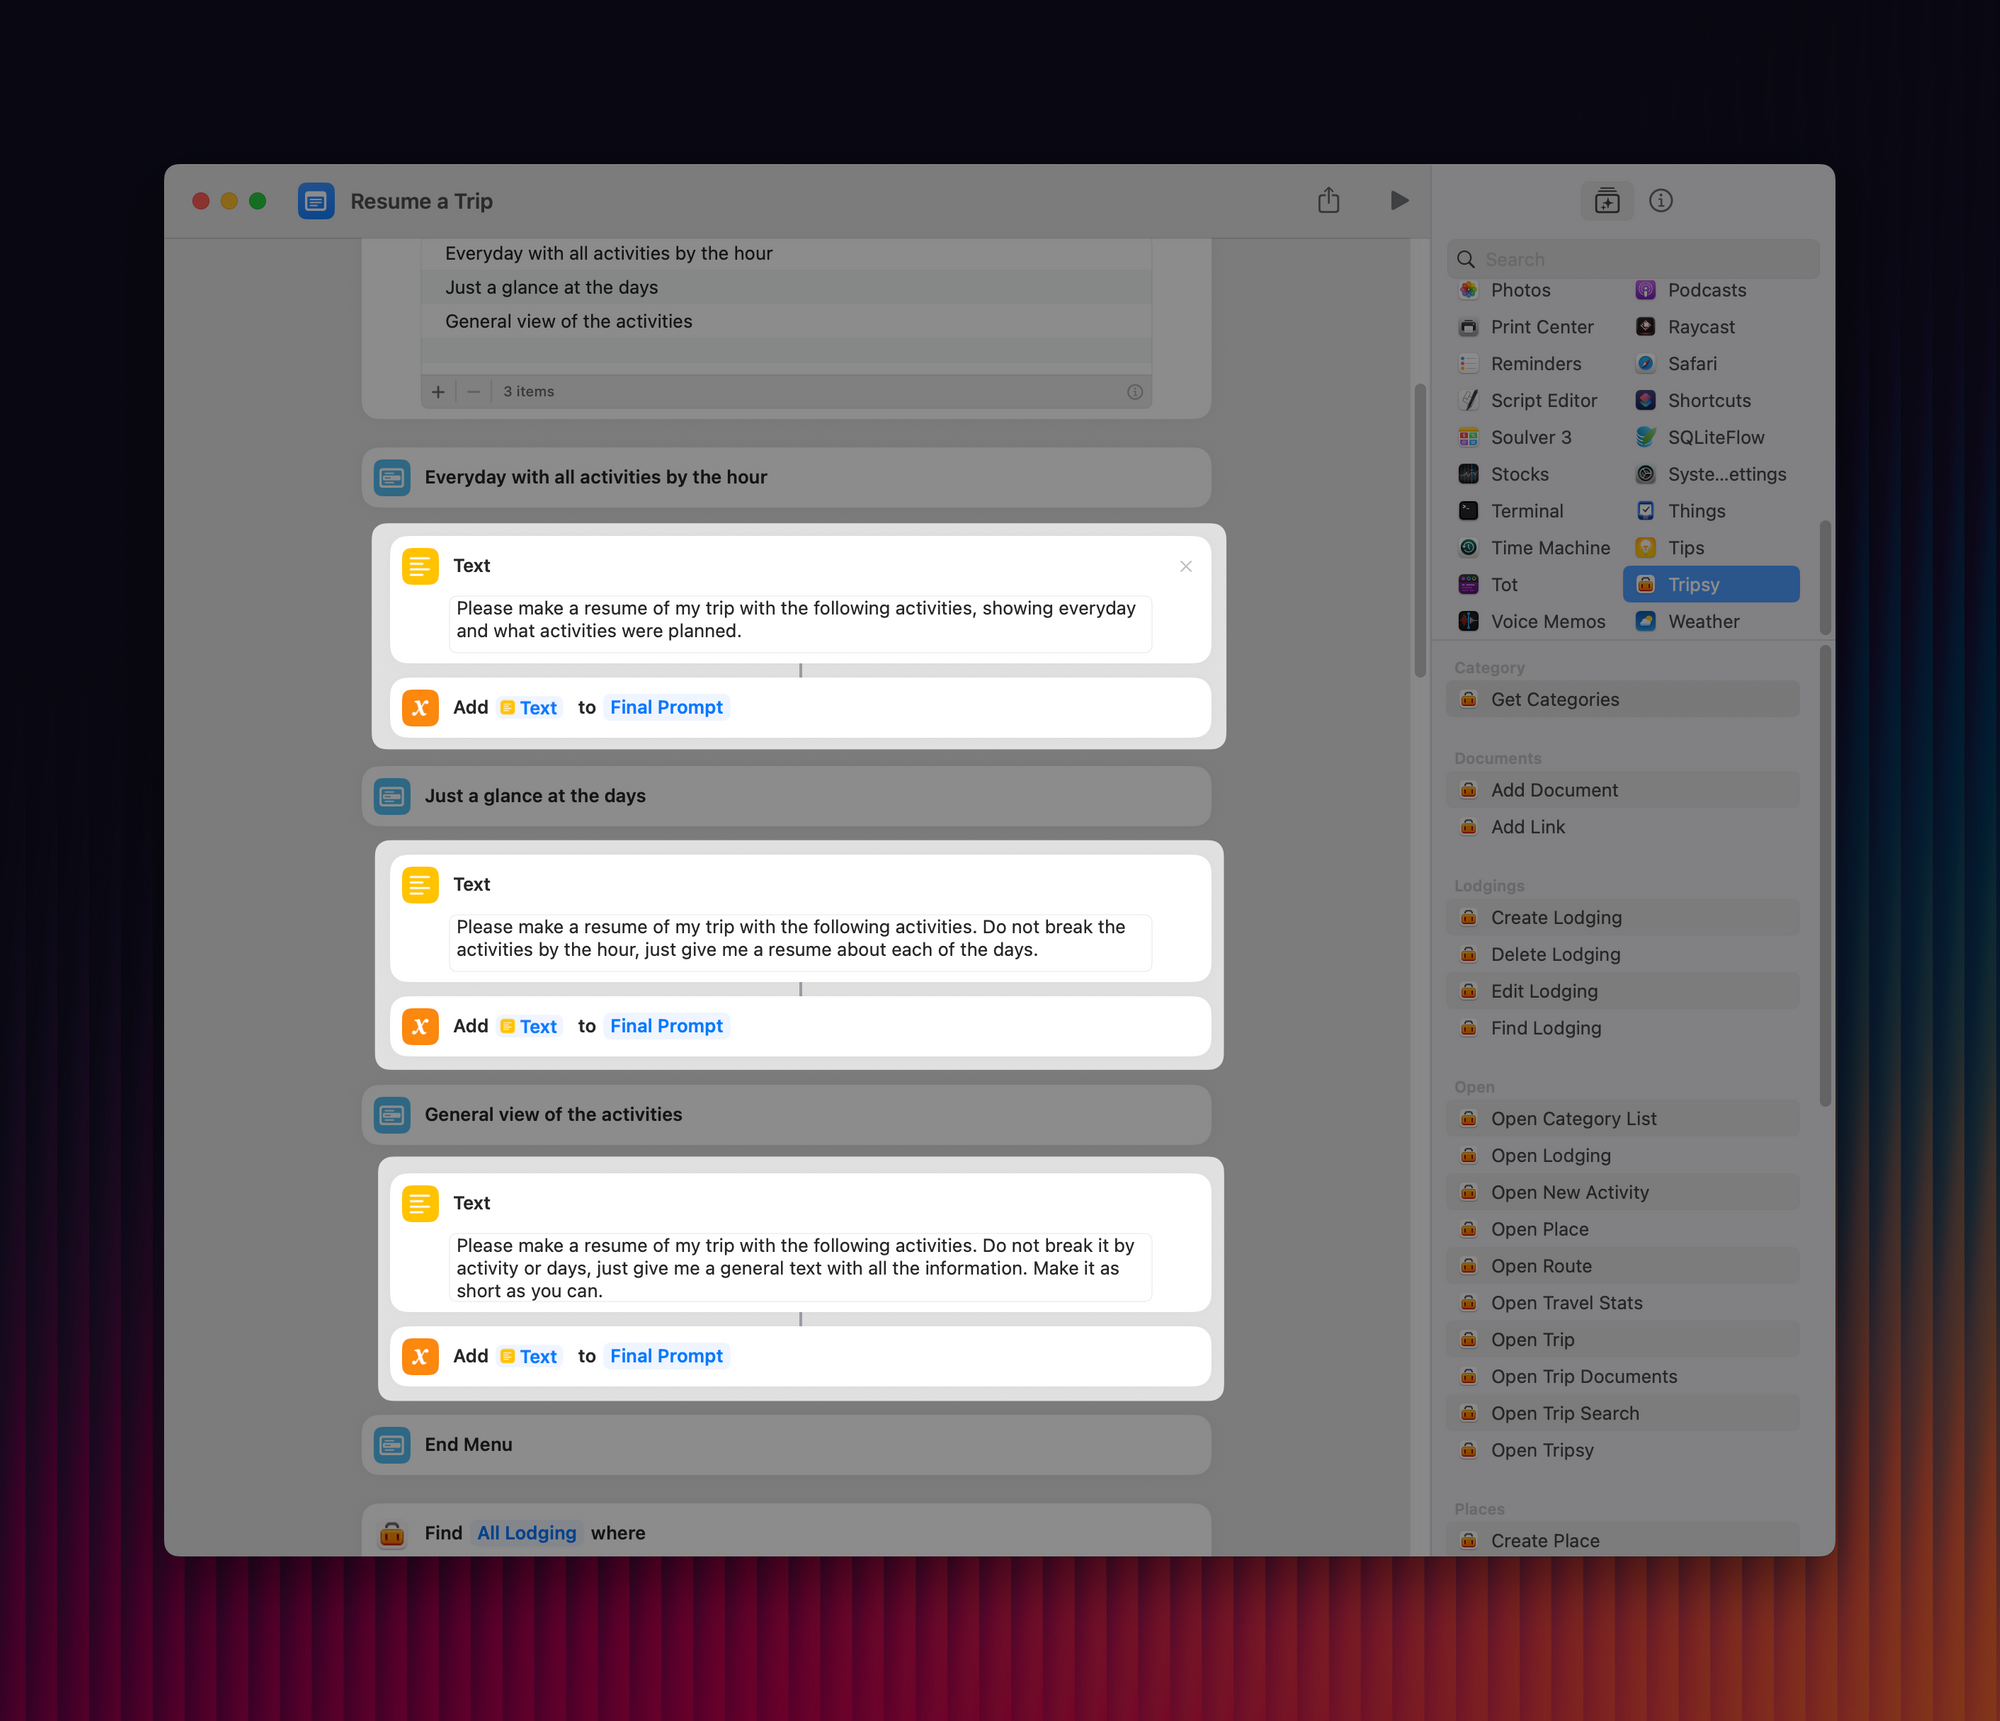Open Script Editor actions
Image resolution: width=2000 pixels, height=1721 pixels.
coord(1543,401)
